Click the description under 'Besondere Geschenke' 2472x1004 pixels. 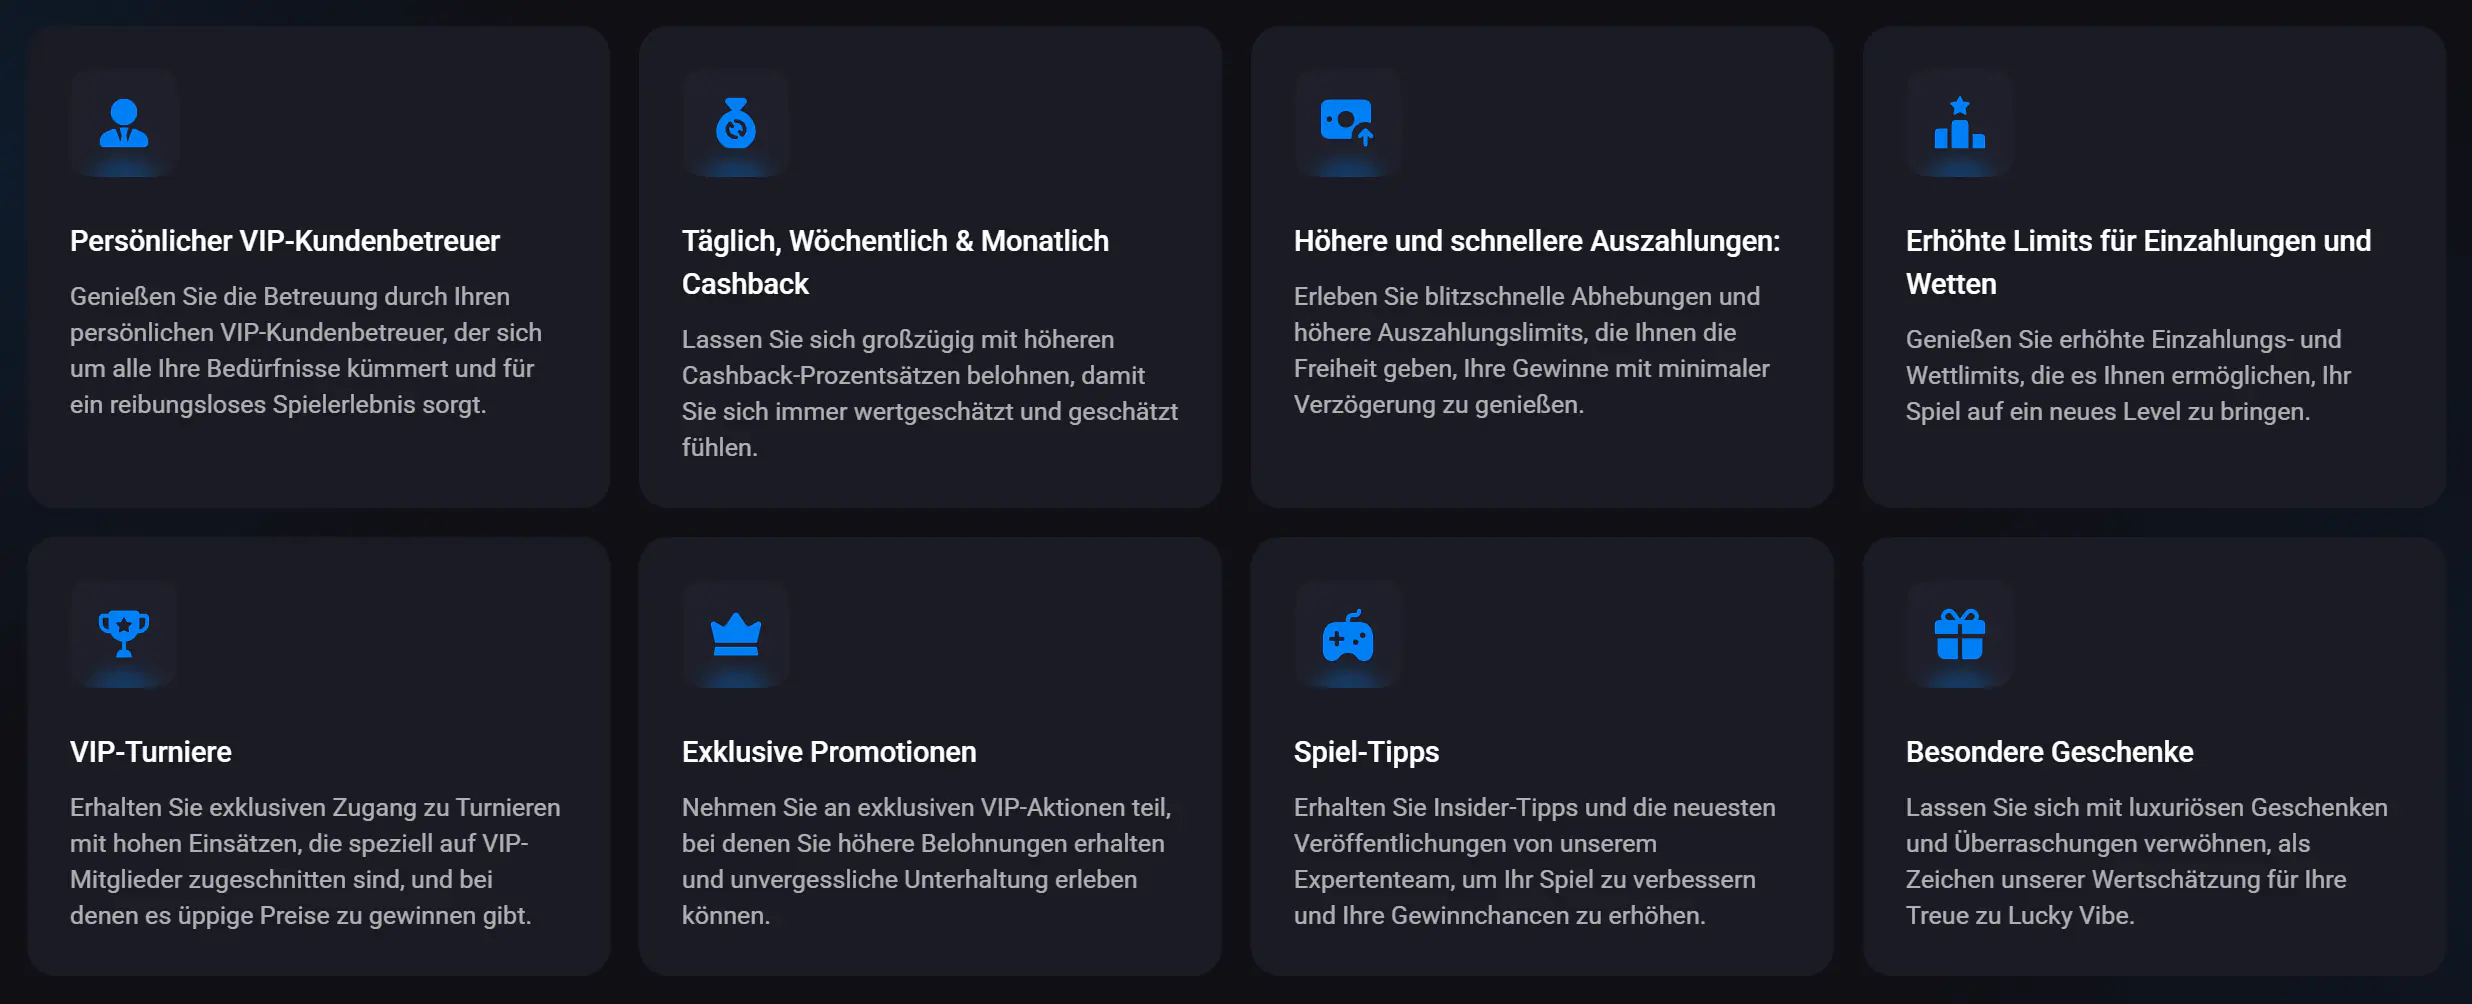click(2146, 861)
